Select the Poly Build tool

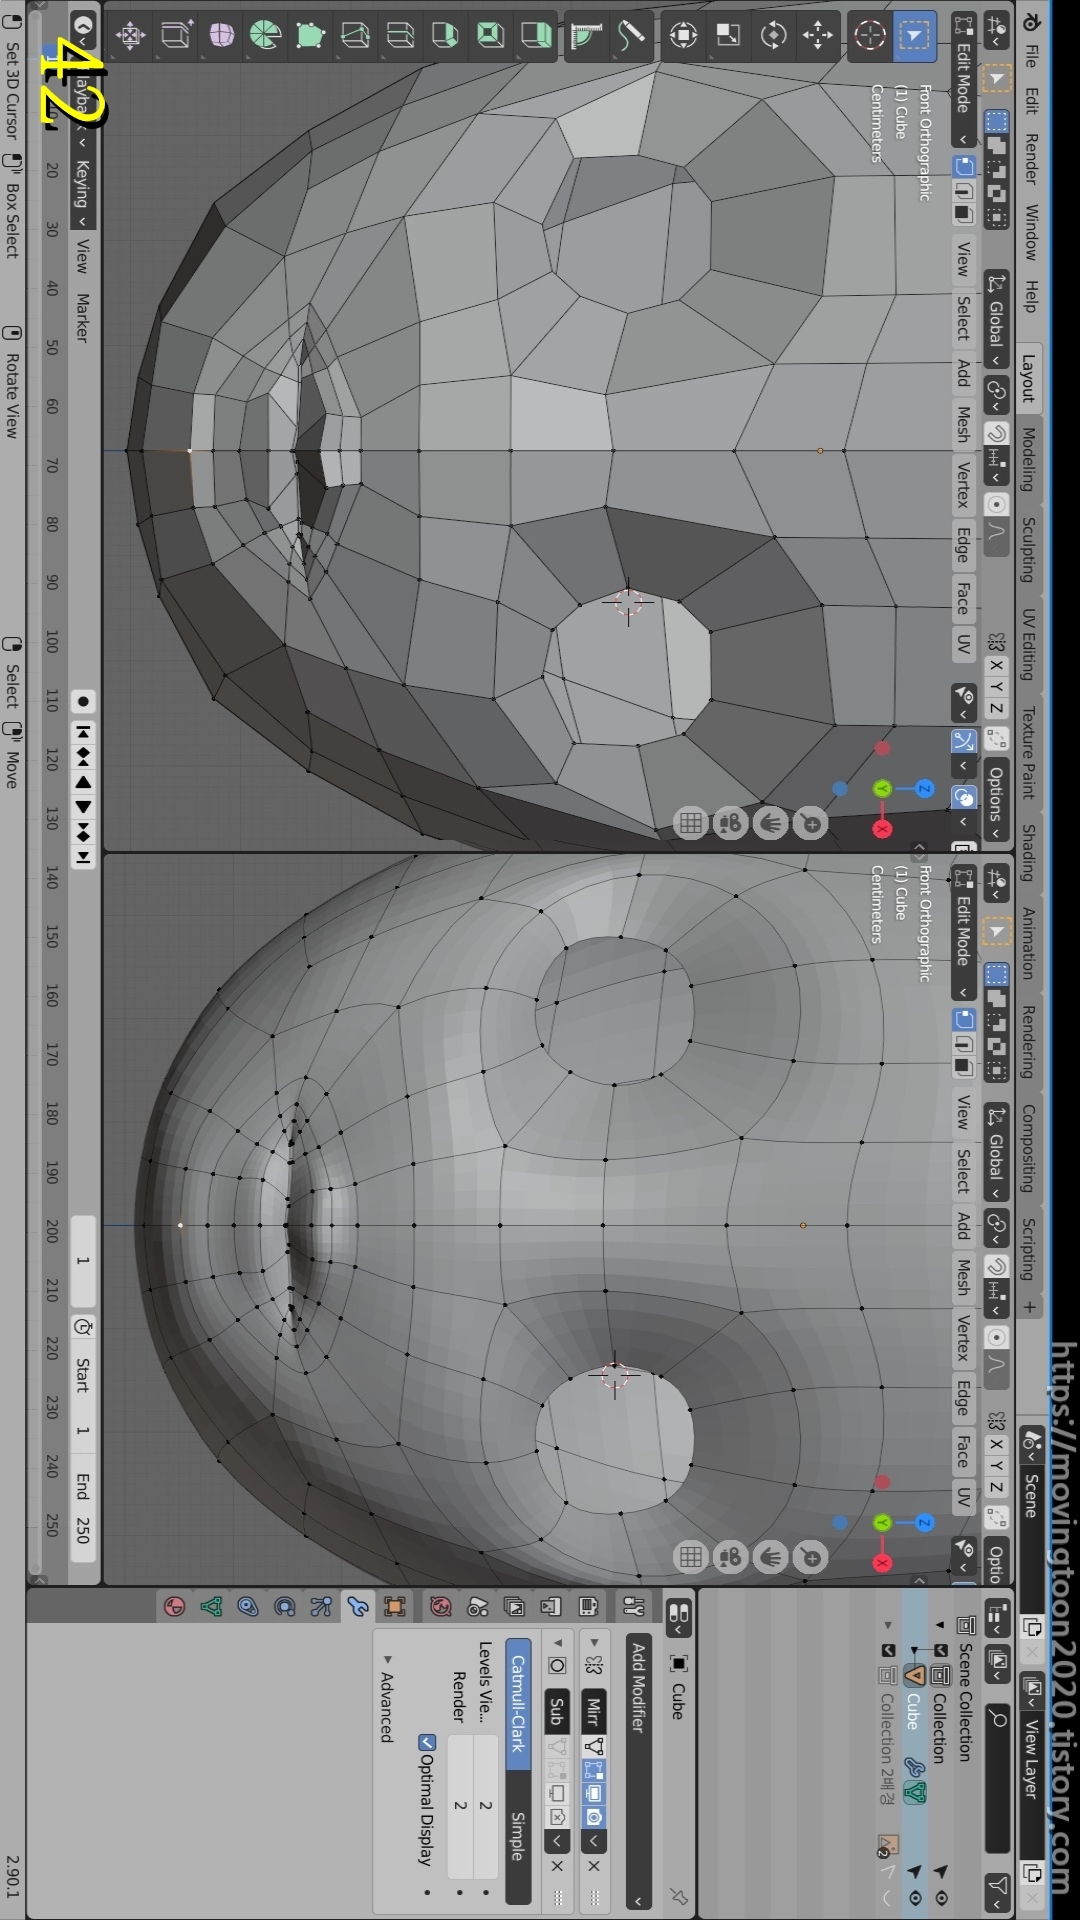[x=310, y=36]
